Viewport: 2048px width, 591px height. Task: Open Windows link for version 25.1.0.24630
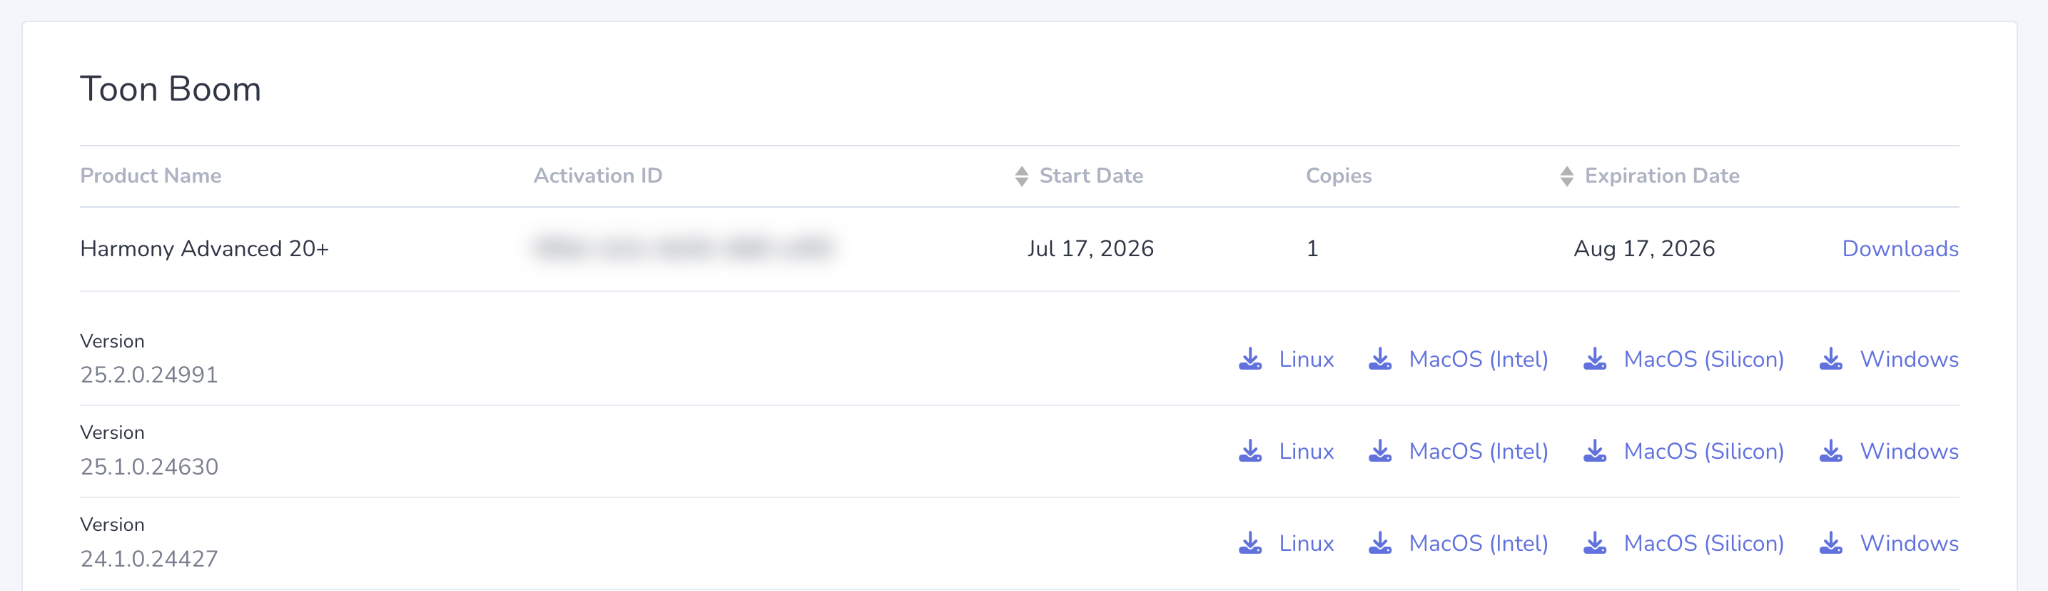click(1909, 451)
